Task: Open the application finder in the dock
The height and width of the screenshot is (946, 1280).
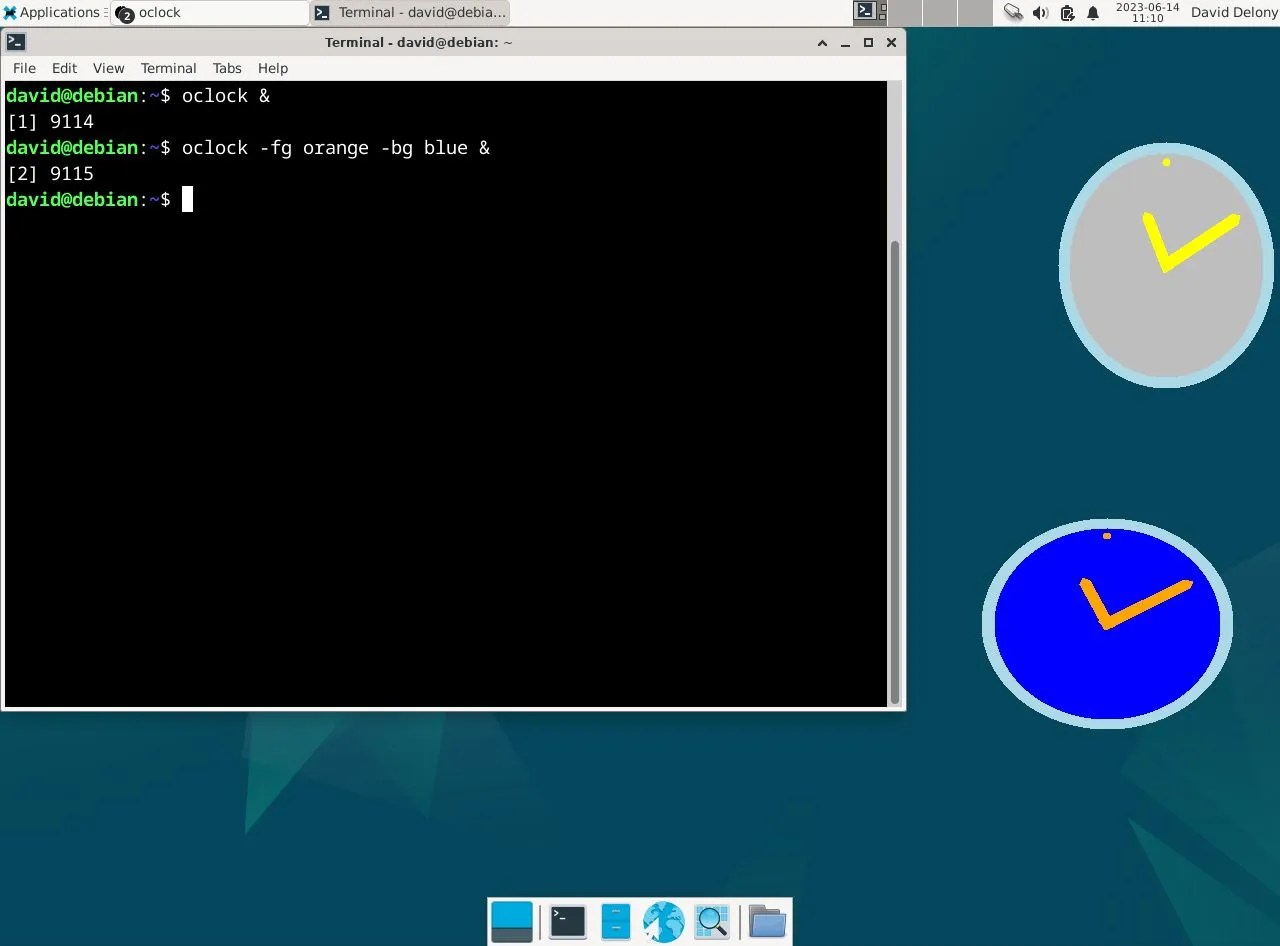Action: click(711, 921)
